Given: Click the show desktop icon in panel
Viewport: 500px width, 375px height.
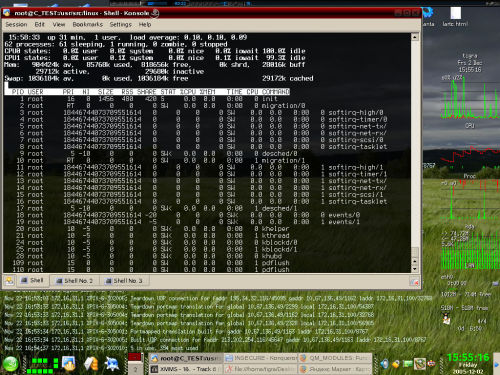Looking at the screenshot, I should point(69,363).
